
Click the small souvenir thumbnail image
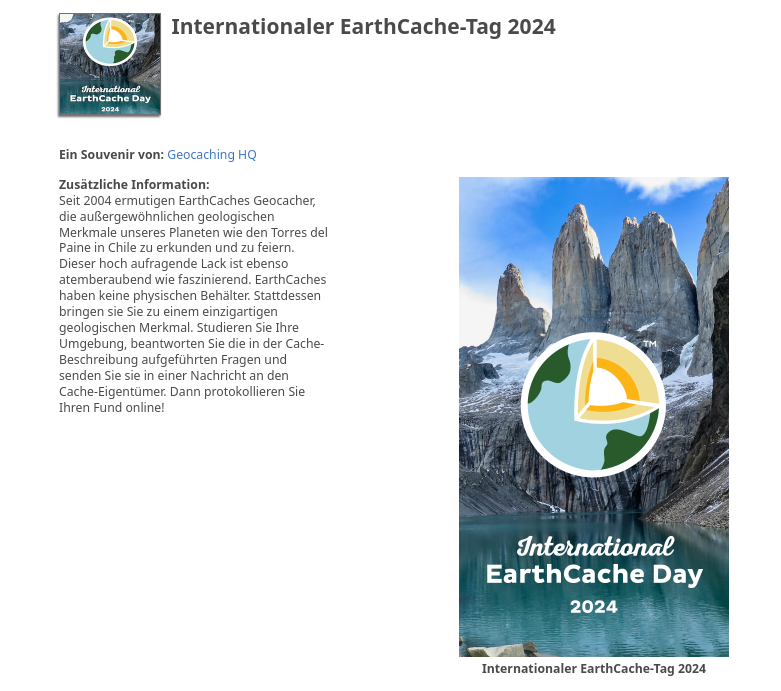(x=110, y=65)
